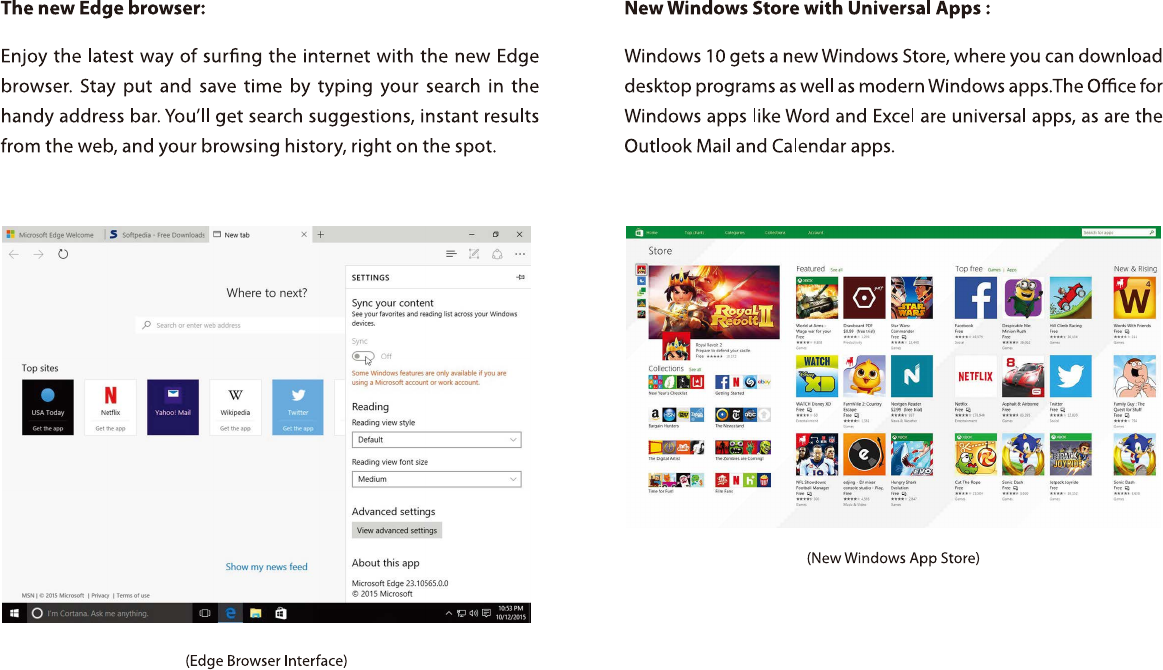Click the taskbar clock showing 10:53 PM
The height and width of the screenshot is (670, 1163).
(510, 613)
